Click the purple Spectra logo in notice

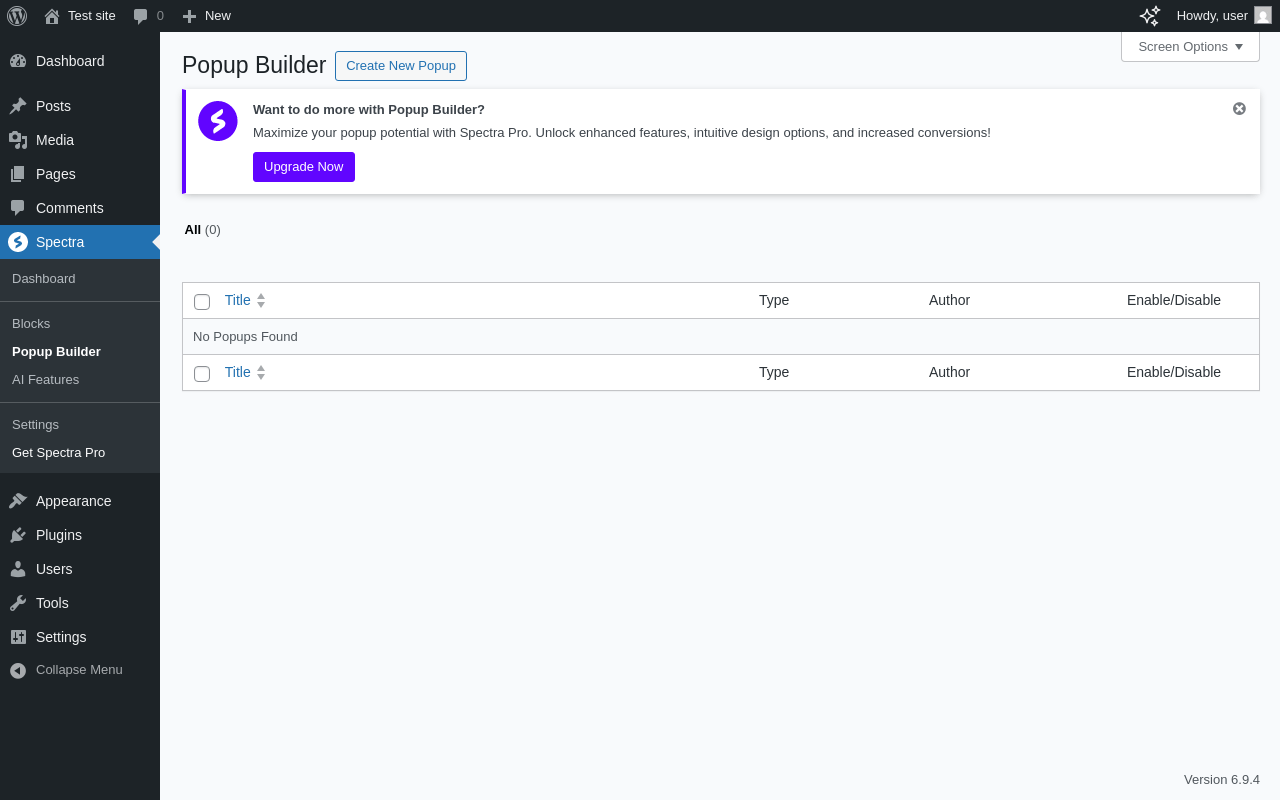[218, 121]
